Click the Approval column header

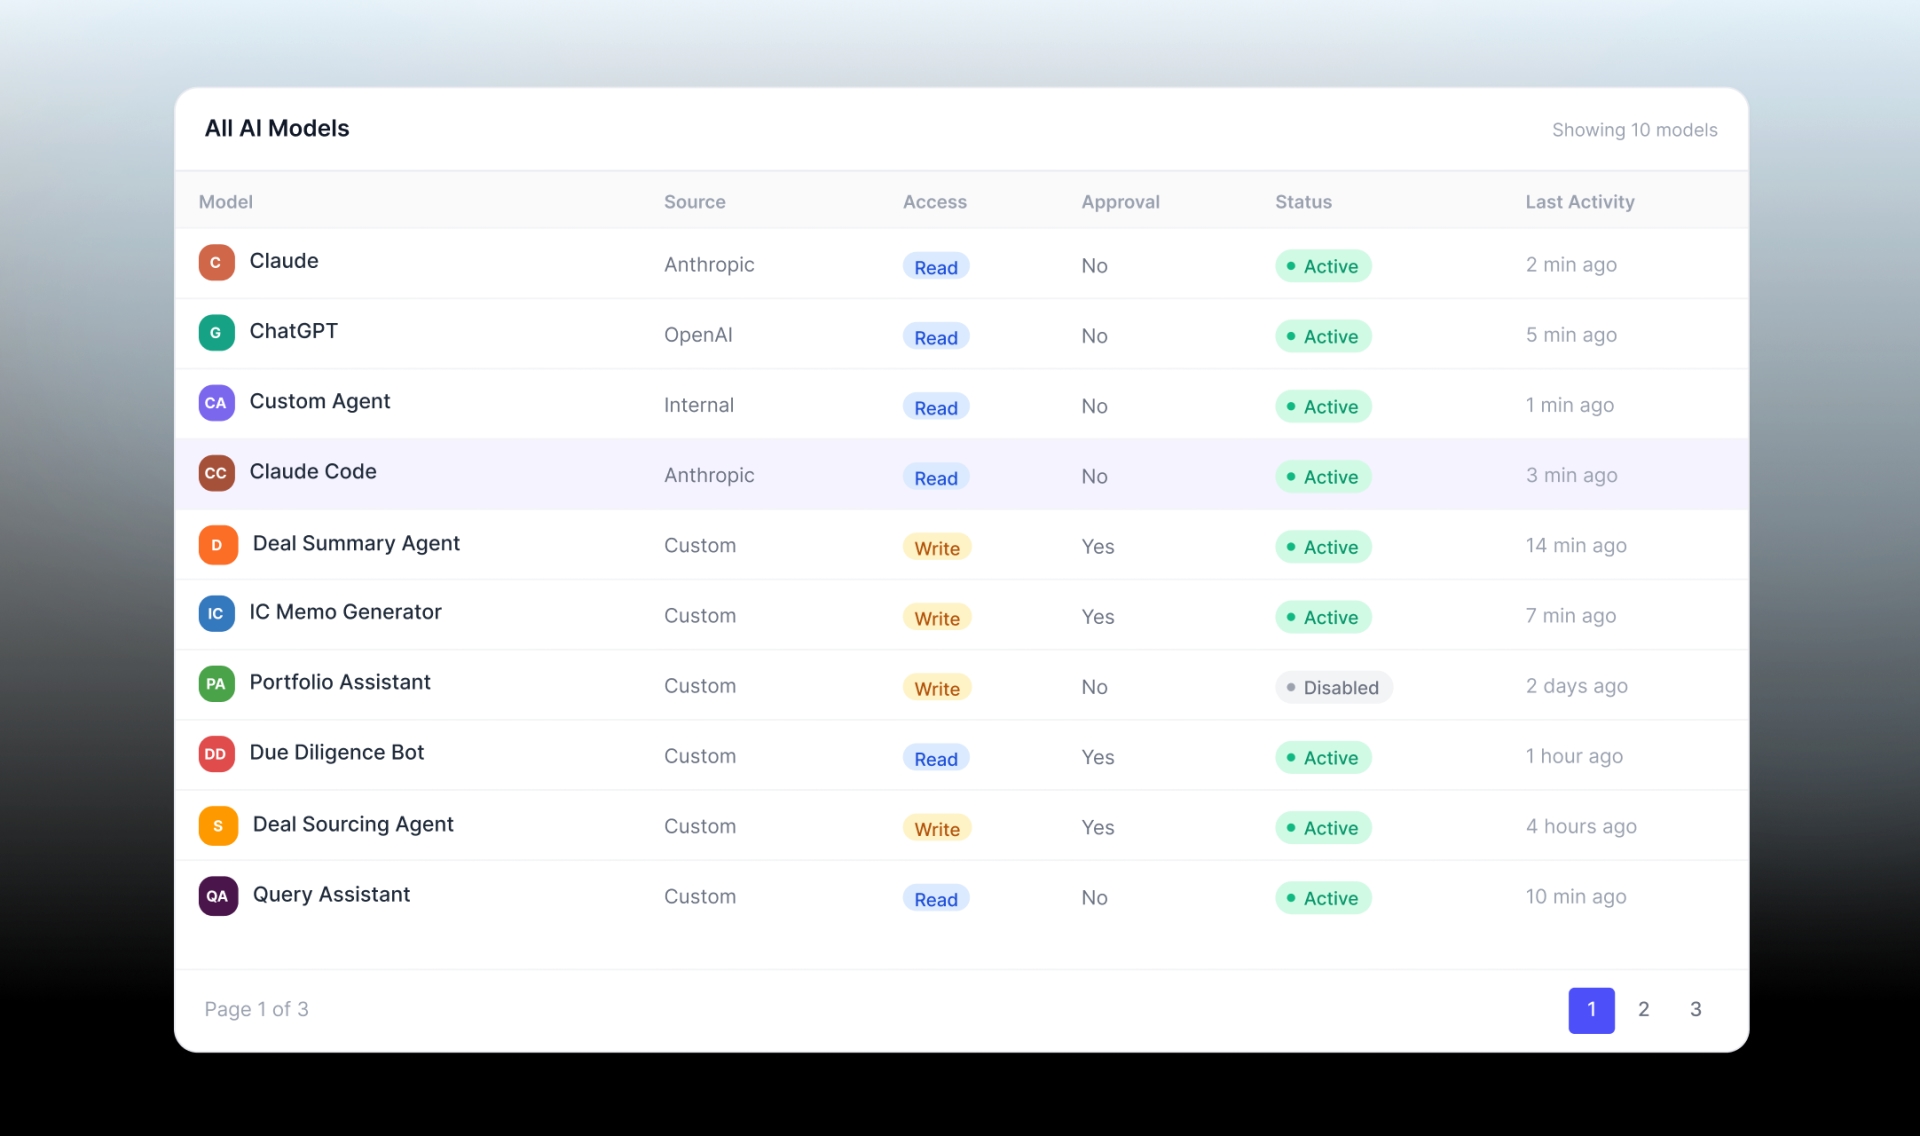tap(1120, 202)
